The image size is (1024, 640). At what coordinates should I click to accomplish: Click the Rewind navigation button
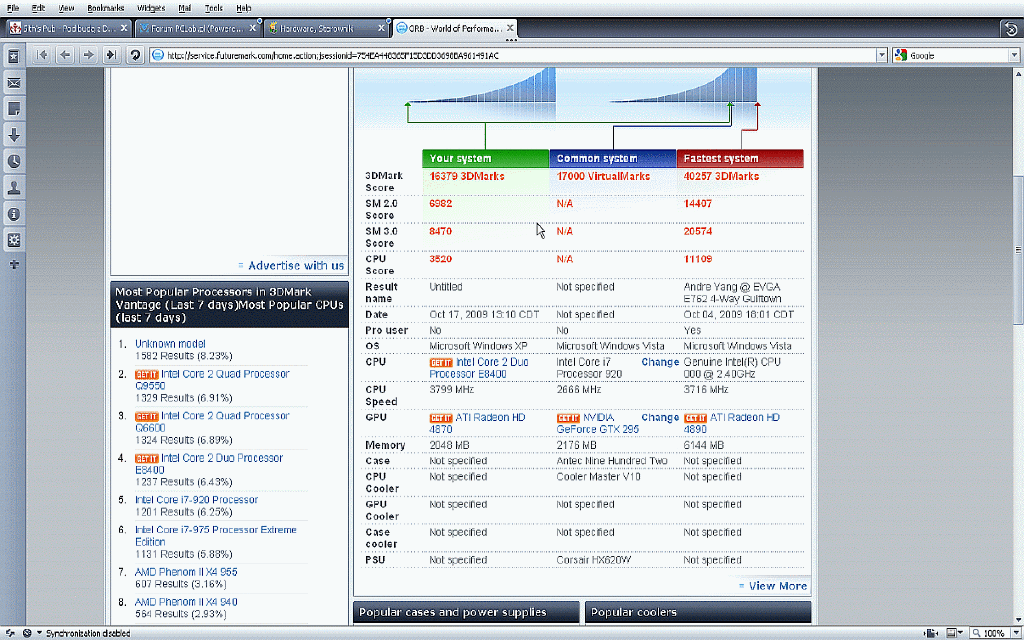[x=42, y=56]
